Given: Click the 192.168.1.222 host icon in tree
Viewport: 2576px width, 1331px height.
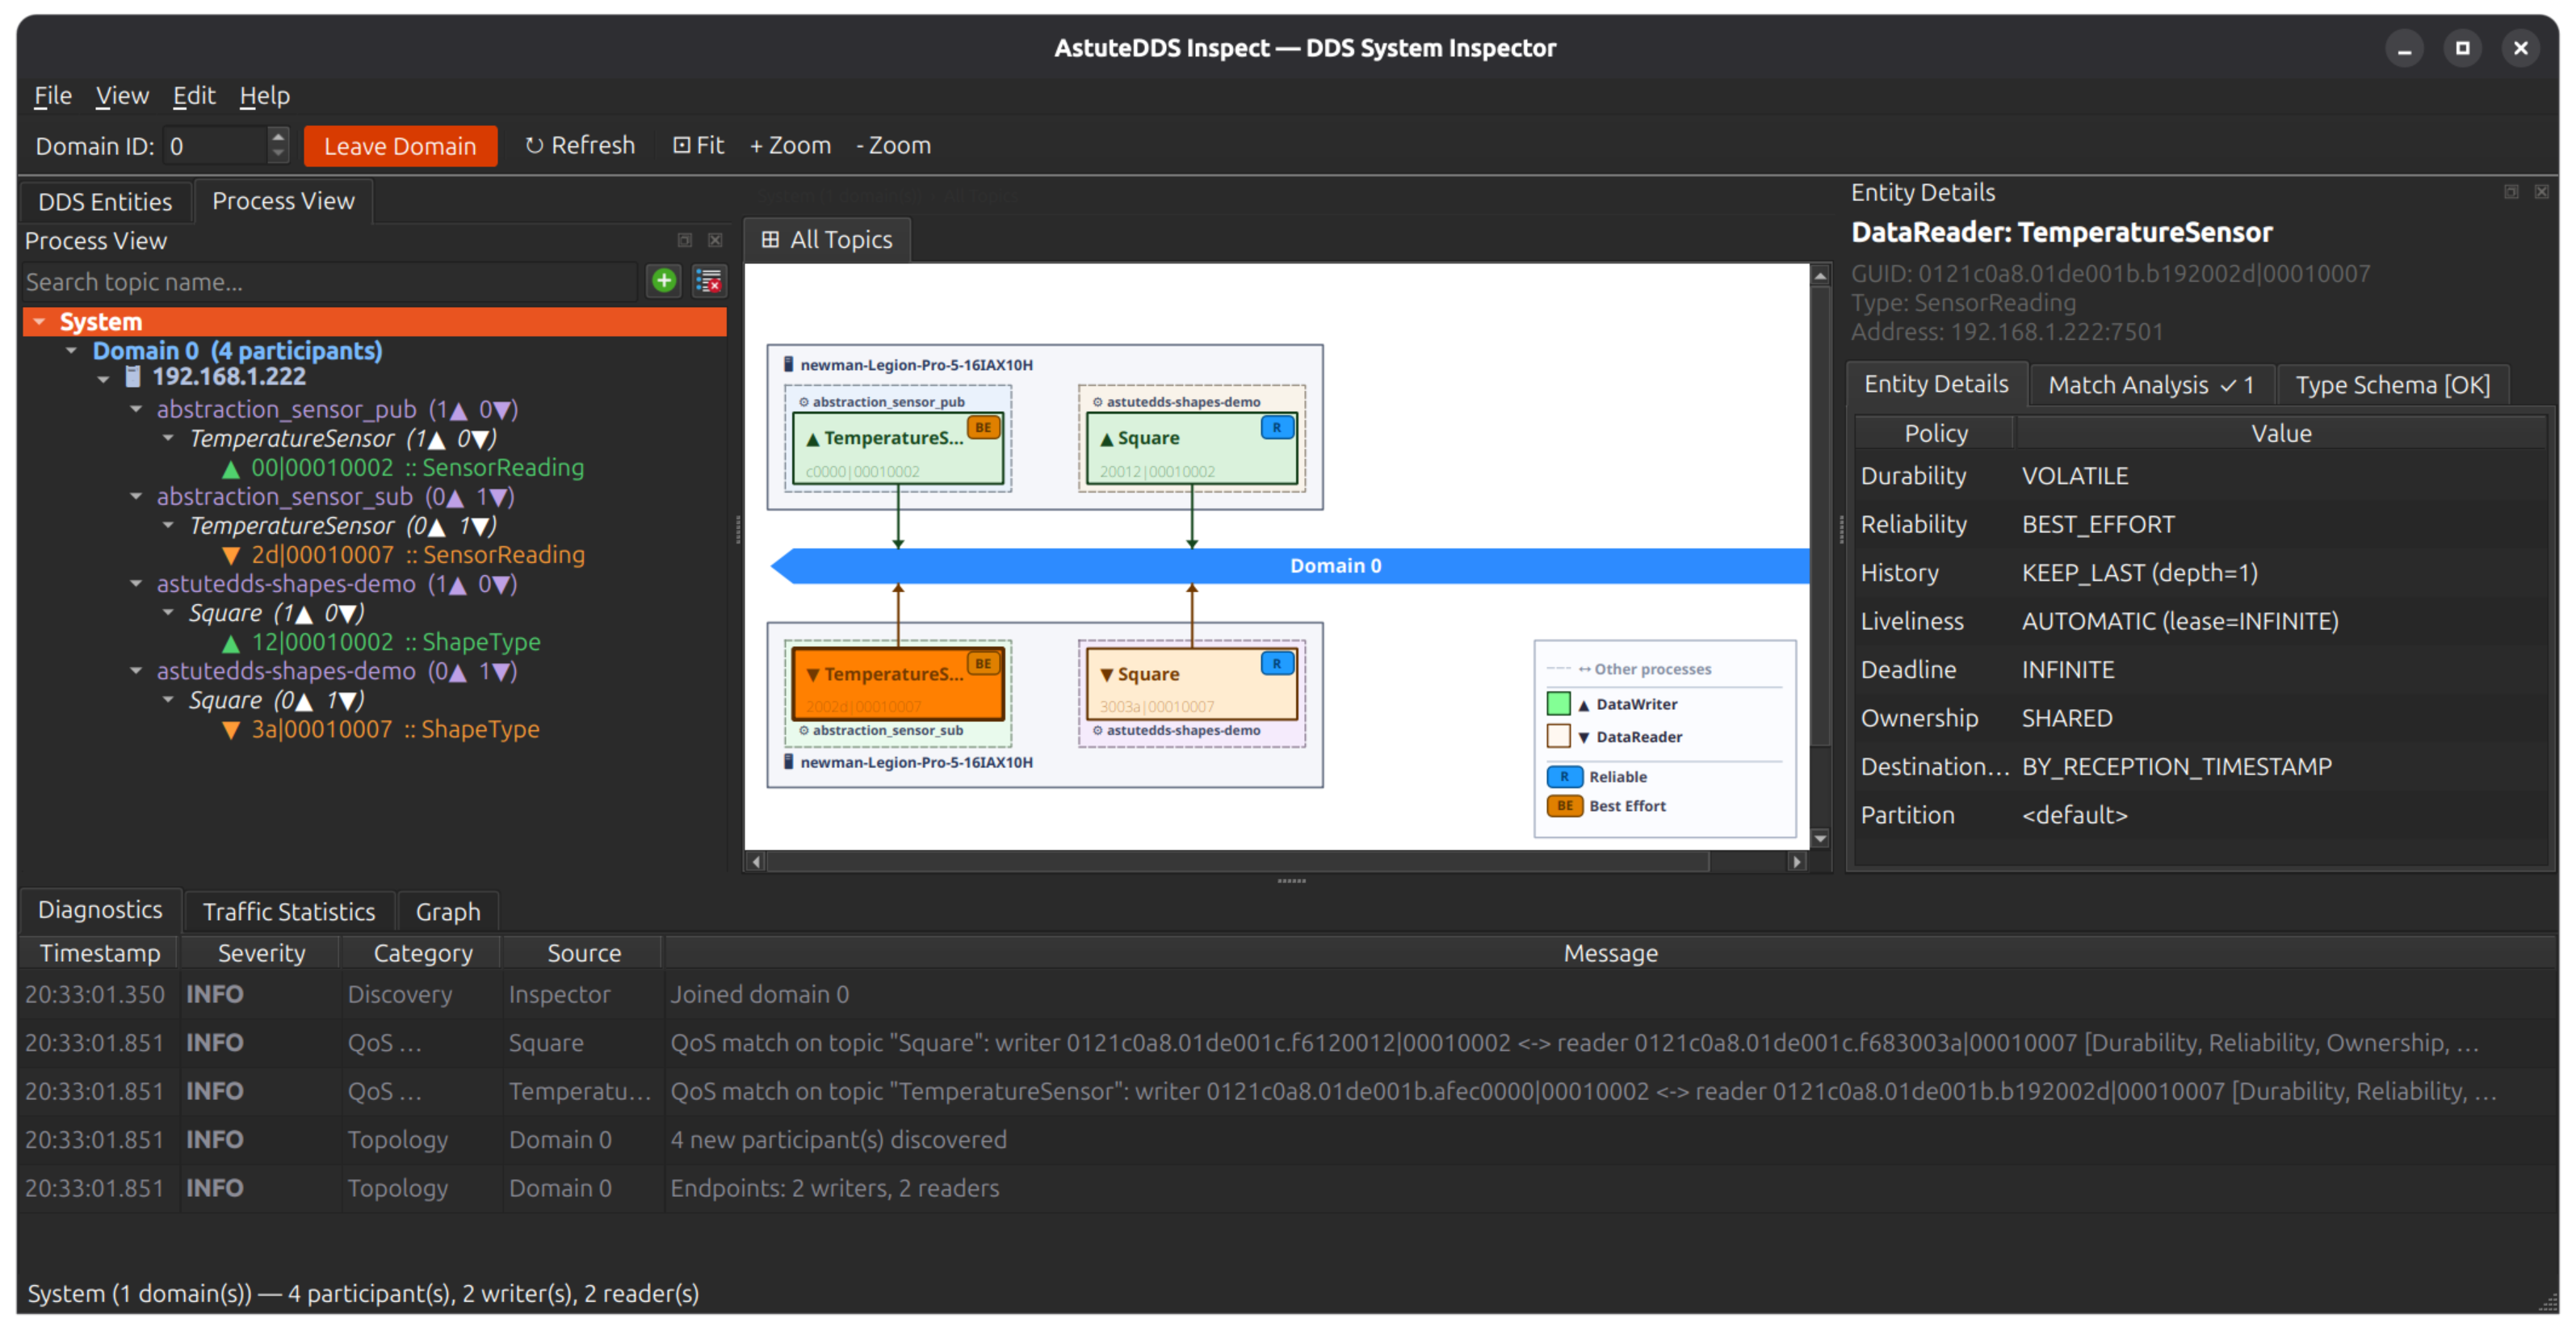Looking at the screenshot, I should click(x=133, y=377).
